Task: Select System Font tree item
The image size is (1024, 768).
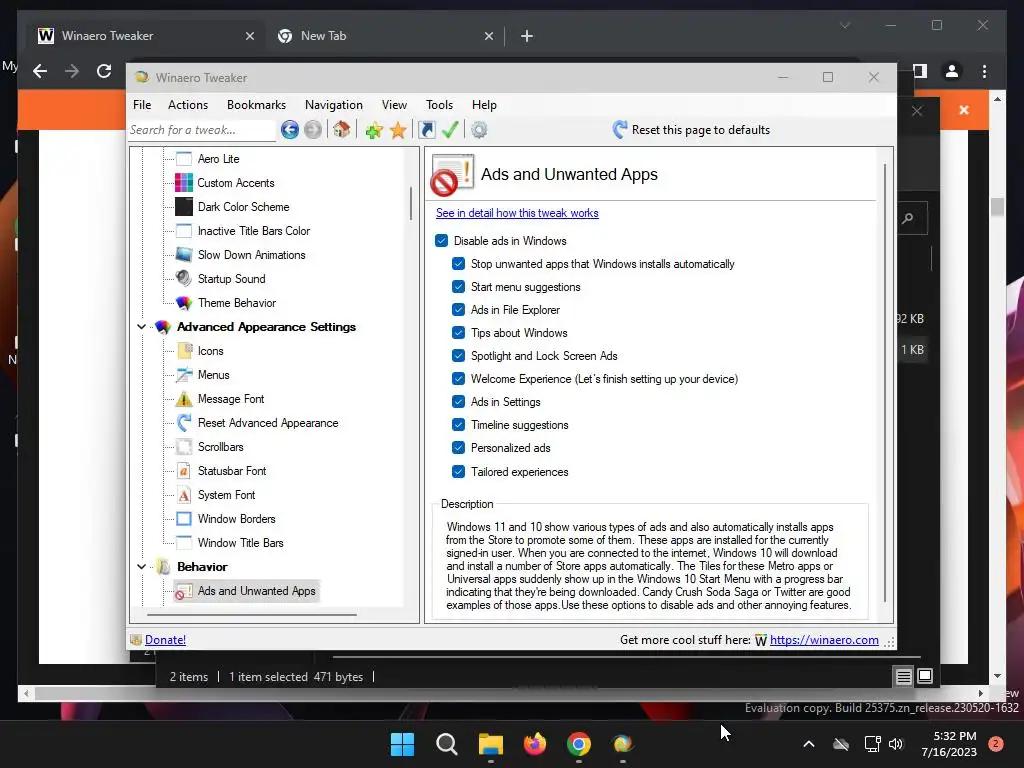Action: coord(226,495)
